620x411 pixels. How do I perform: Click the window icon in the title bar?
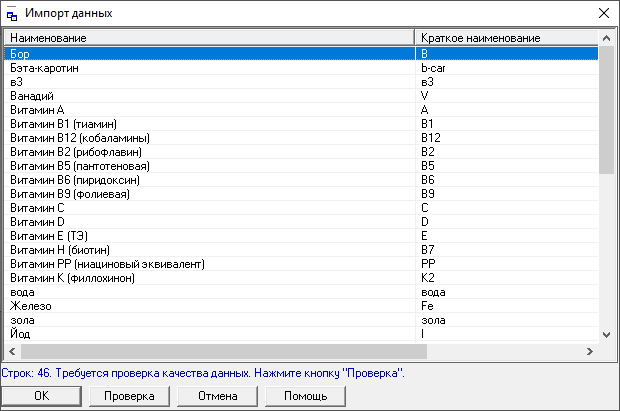coord(12,14)
